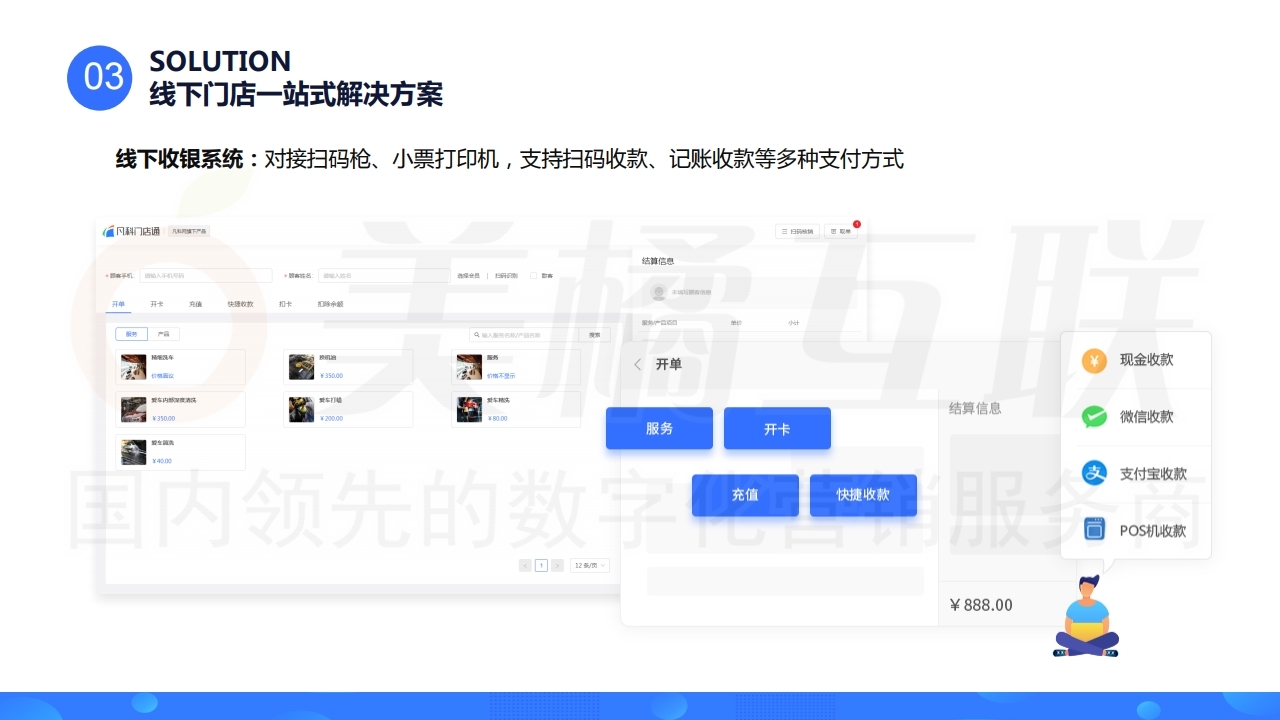Click the 凡科门店通 logo
Viewport: 1280px width, 720px height.
coord(132,231)
